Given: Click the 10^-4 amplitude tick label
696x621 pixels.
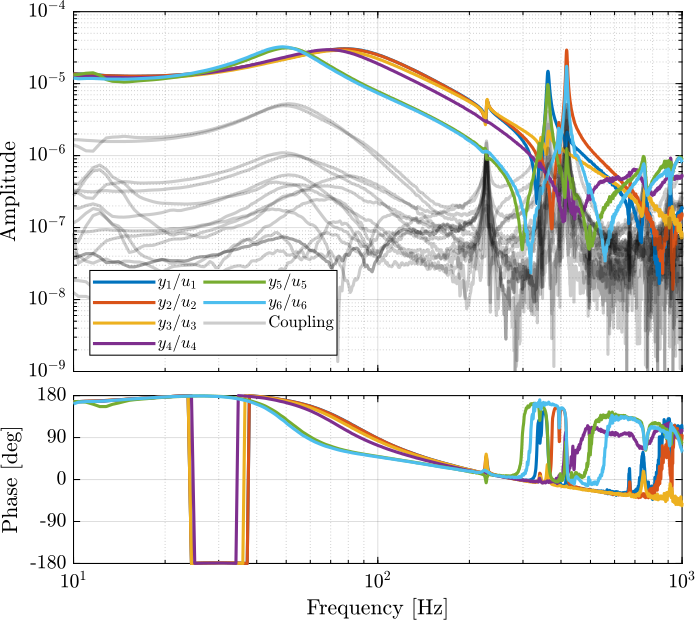Looking at the screenshot, I should [x=47, y=10].
